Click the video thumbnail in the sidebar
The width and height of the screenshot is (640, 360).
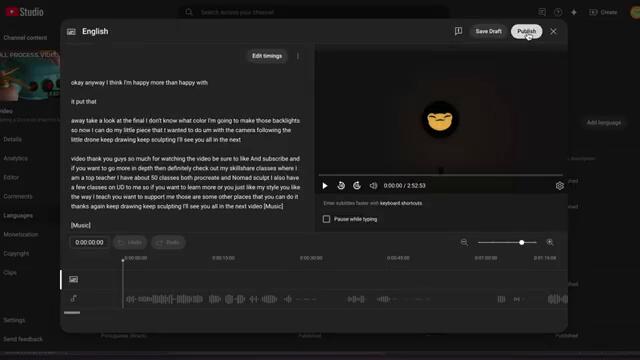point(30,76)
